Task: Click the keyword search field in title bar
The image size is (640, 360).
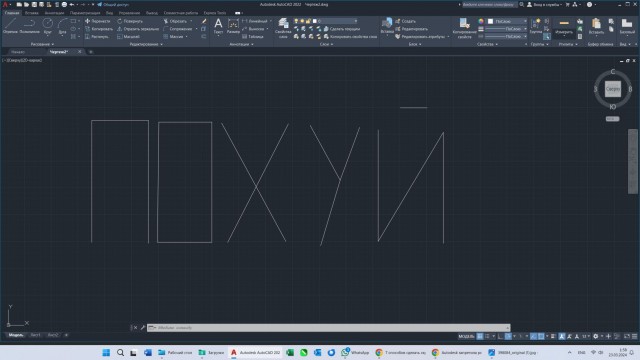Action: coord(489,4)
